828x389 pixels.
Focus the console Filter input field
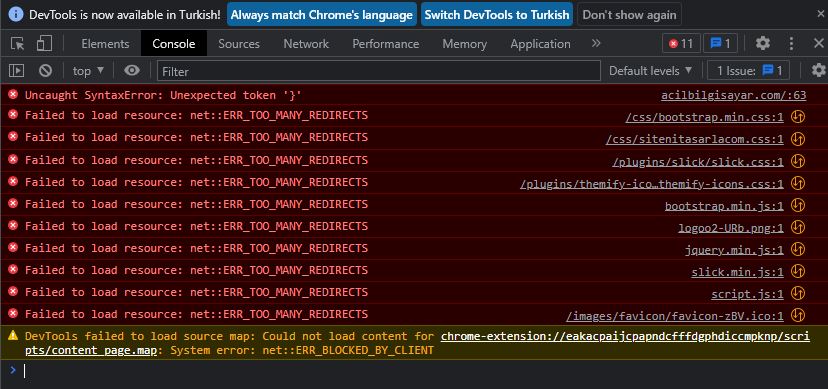pyautogui.click(x=379, y=71)
